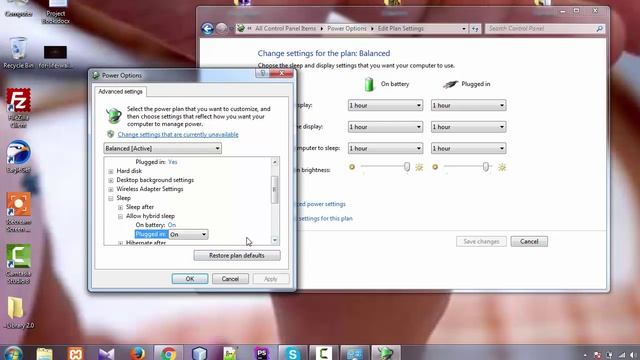The width and height of the screenshot is (640, 360).
Task: Expand Wireless Adapter Settings node
Action: coord(111,189)
